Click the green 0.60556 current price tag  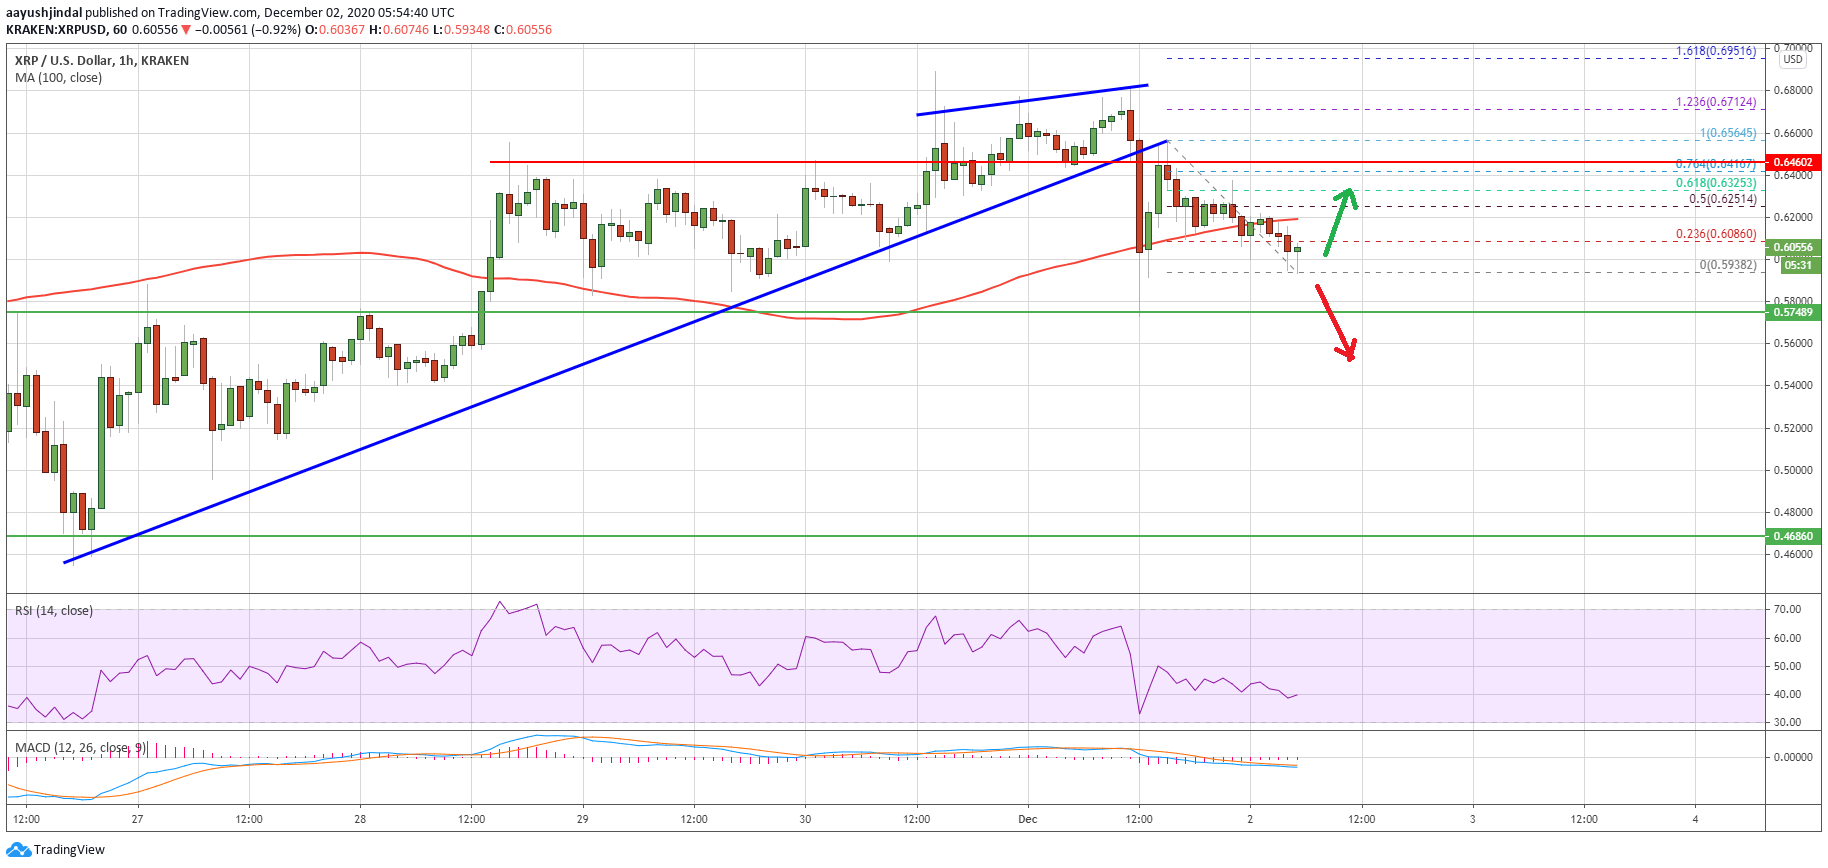tap(1793, 247)
